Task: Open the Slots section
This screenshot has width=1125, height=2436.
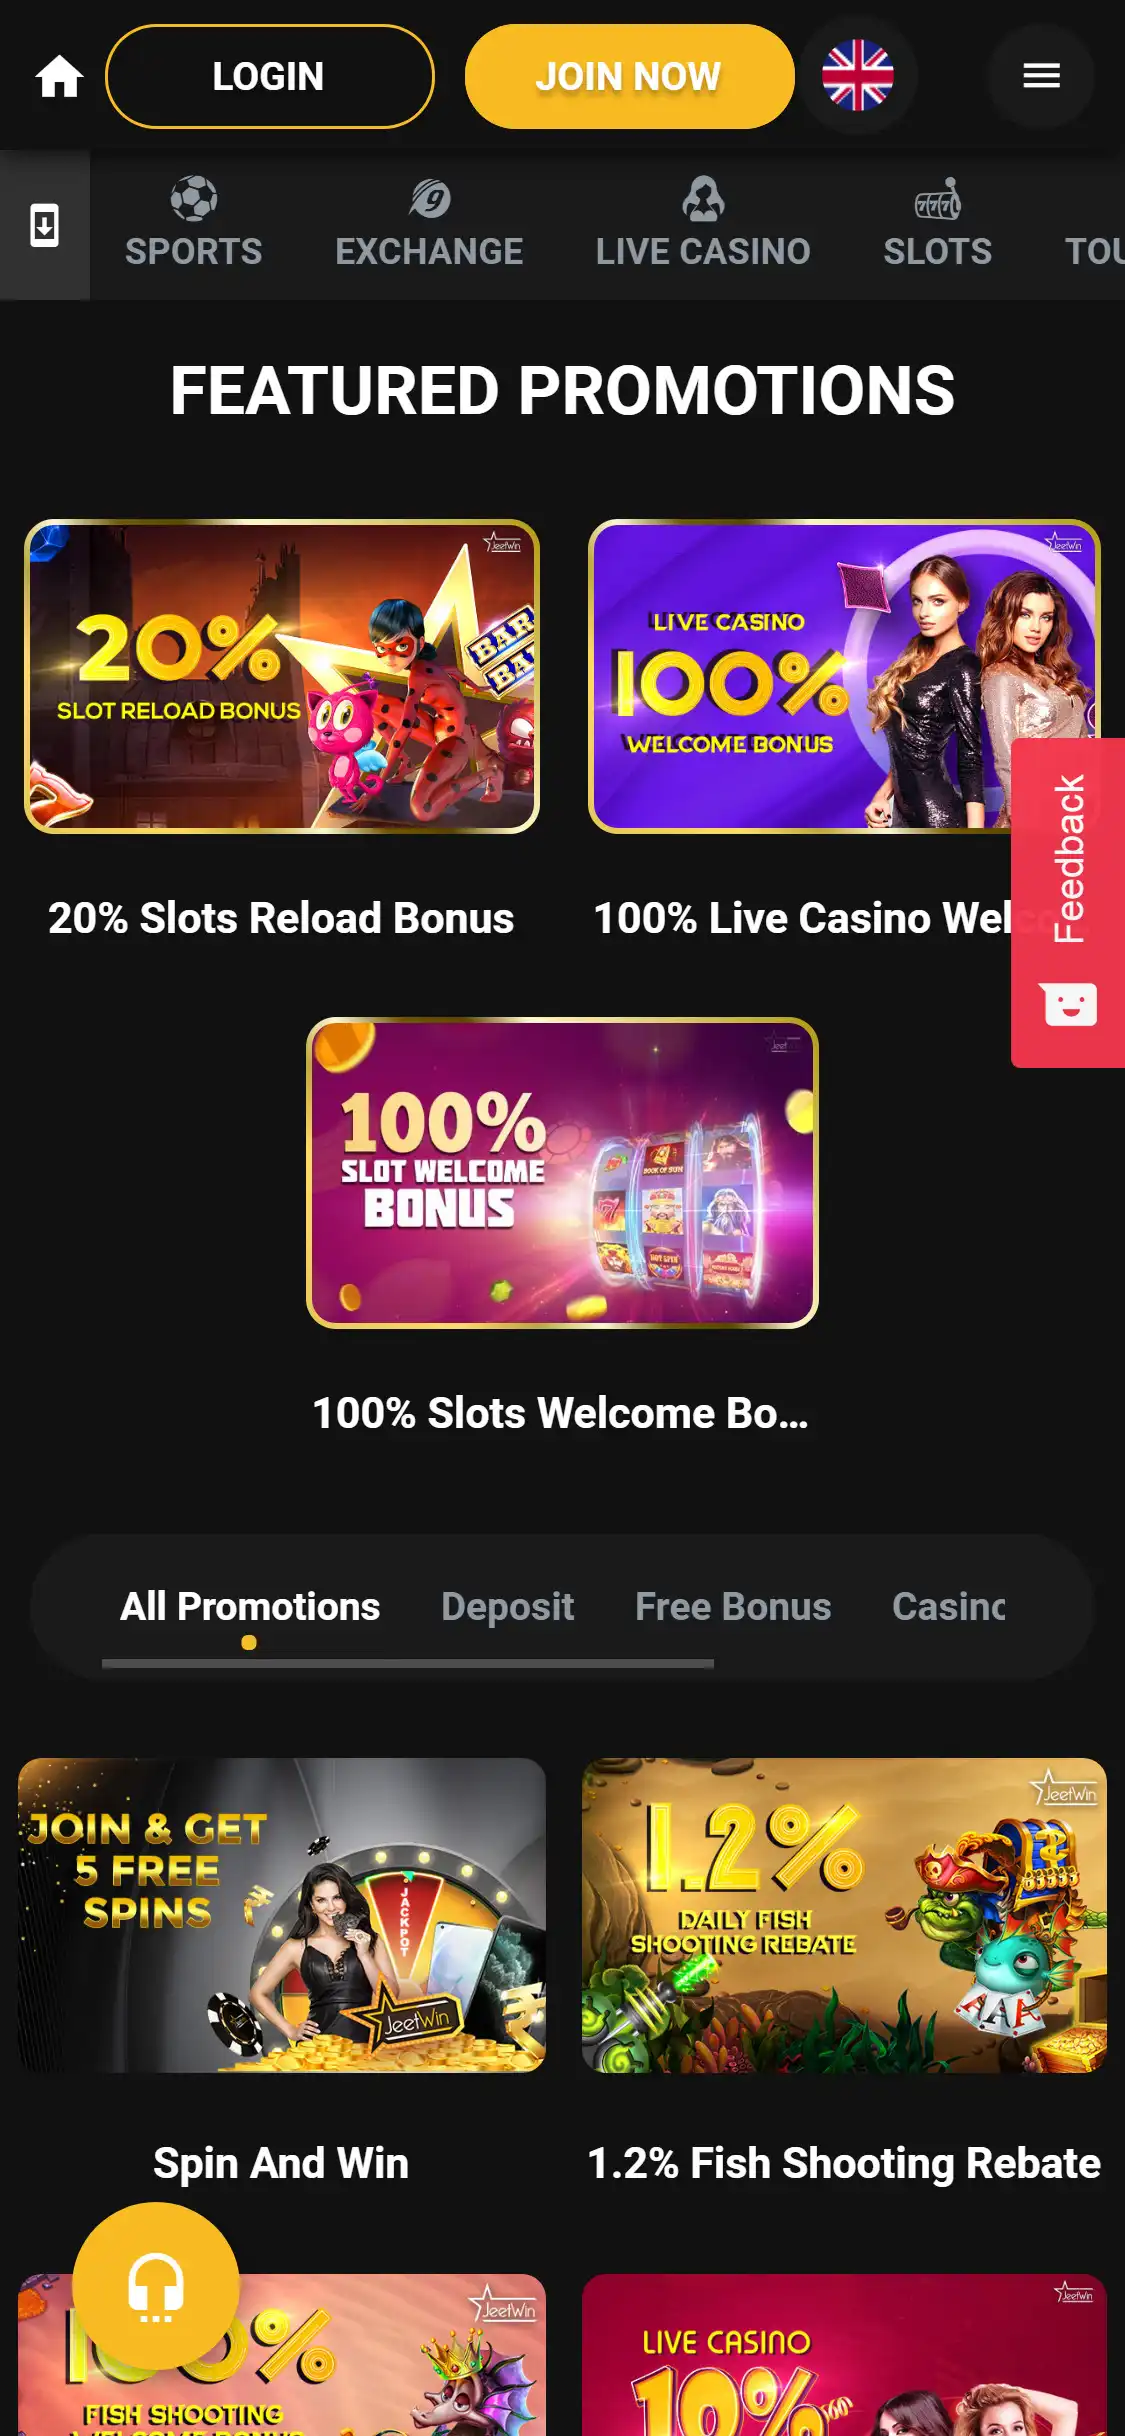Action: pyautogui.click(x=937, y=224)
